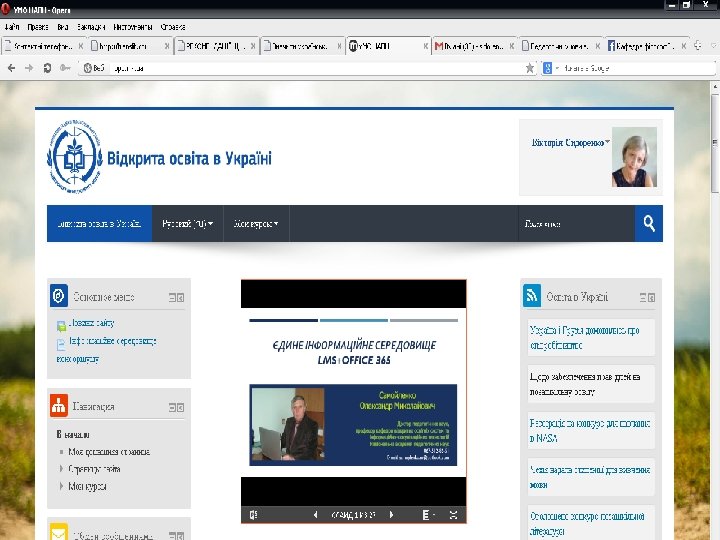Screen dimensions: 720x540
Task: Go to the previous slide
Action: [315, 515]
